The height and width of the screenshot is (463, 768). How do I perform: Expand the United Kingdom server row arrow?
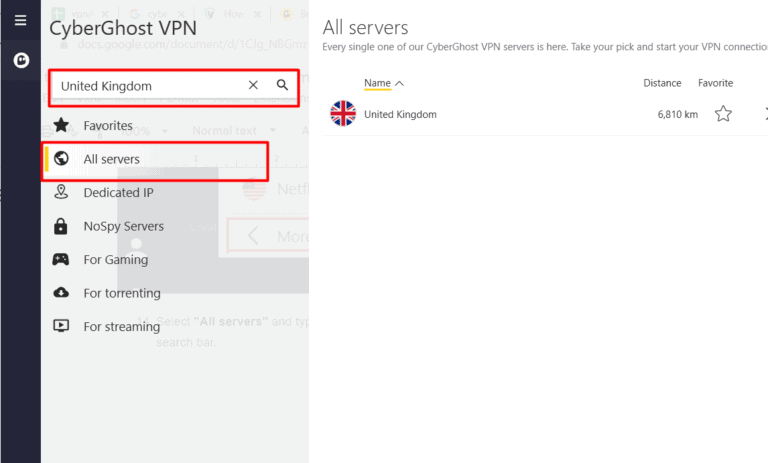764,114
